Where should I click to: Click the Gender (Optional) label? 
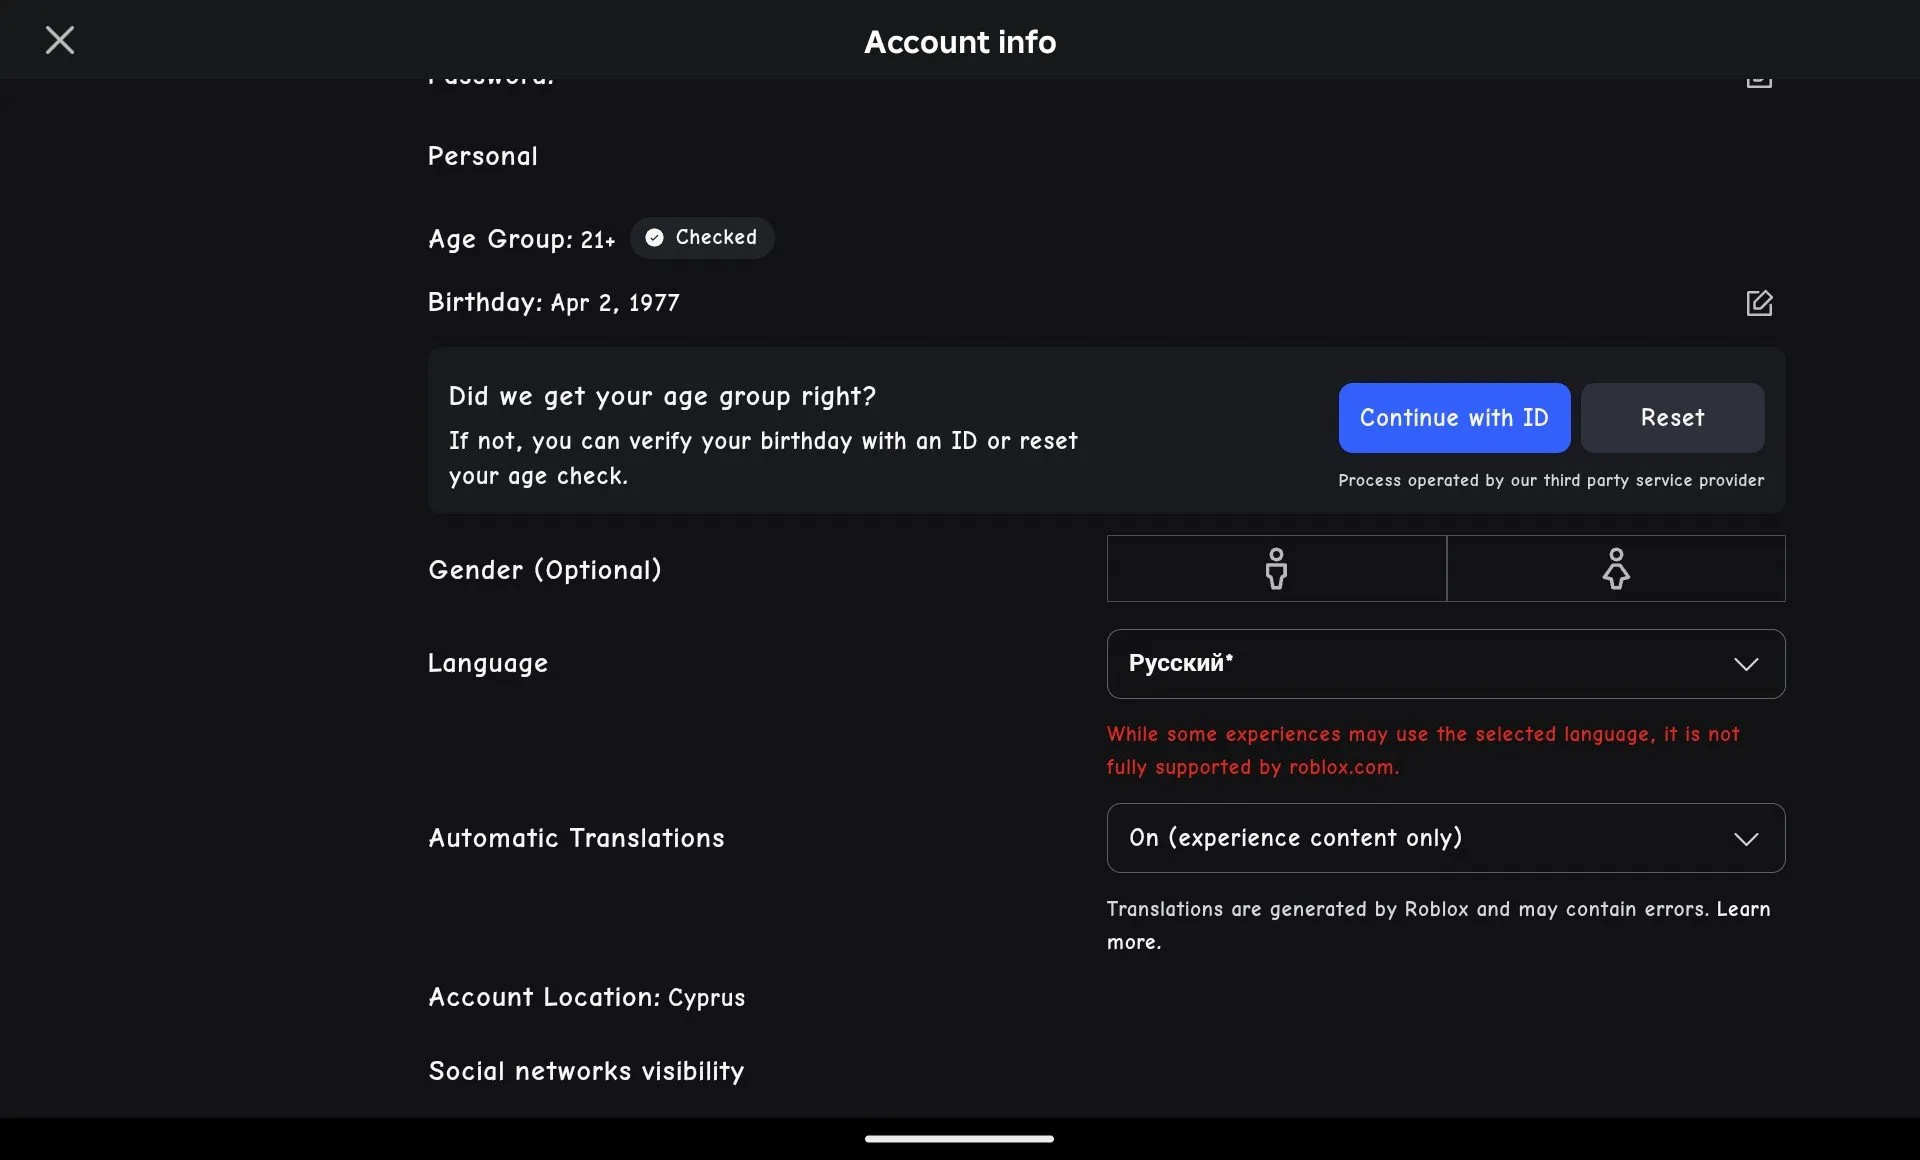click(x=545, y=570)
